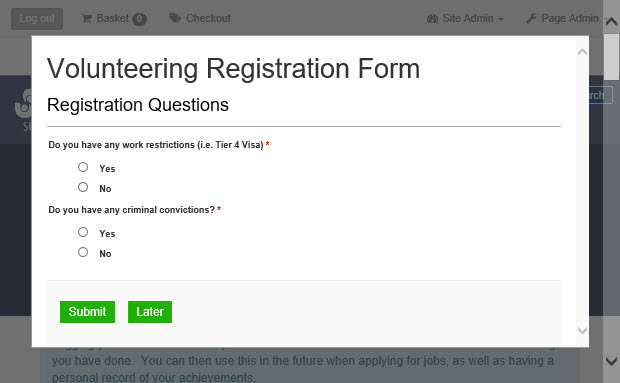The height and width of the screenshot is (383, 620).
Task: Click the modal scroll down chevron
Action: click(582, 330)
